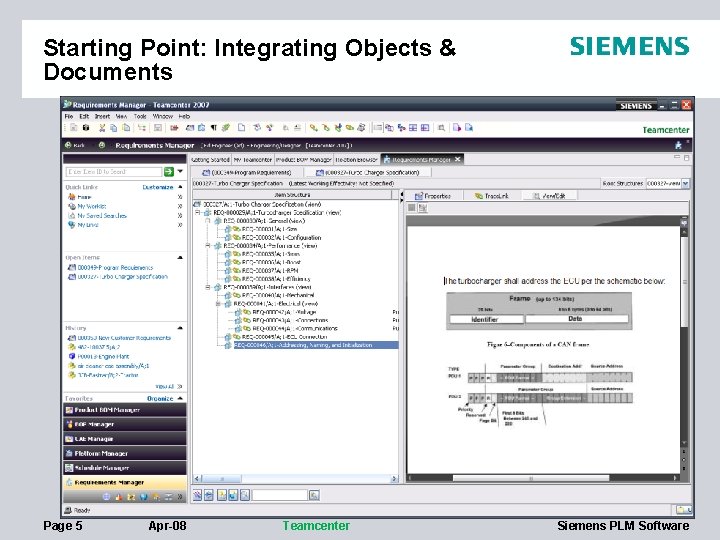
Task: Click the My Worklist icon
Action: click(71, 206)
